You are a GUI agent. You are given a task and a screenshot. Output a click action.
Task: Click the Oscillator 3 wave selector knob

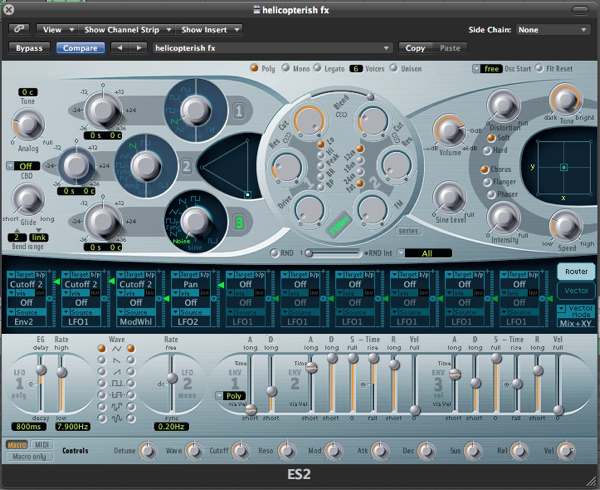(196, 222)
